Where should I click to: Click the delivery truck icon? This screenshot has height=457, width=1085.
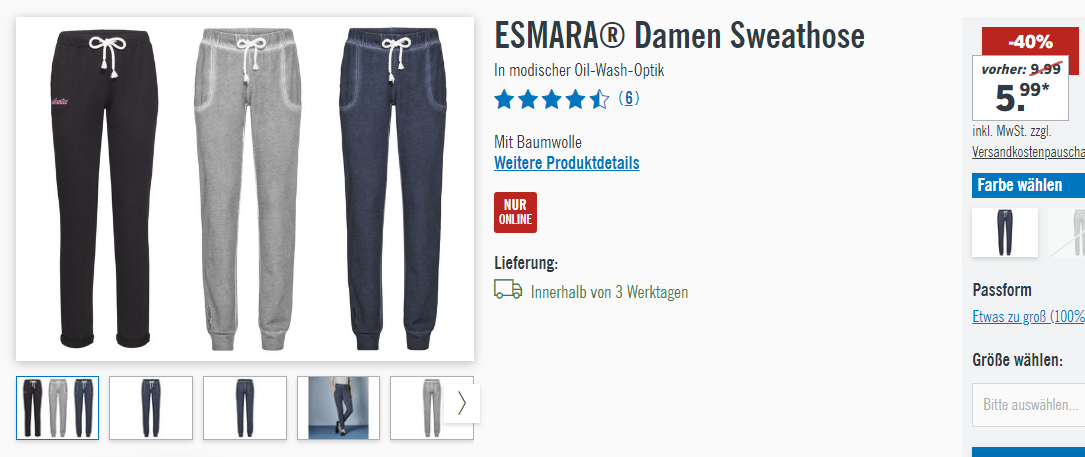tap(508, 289)
